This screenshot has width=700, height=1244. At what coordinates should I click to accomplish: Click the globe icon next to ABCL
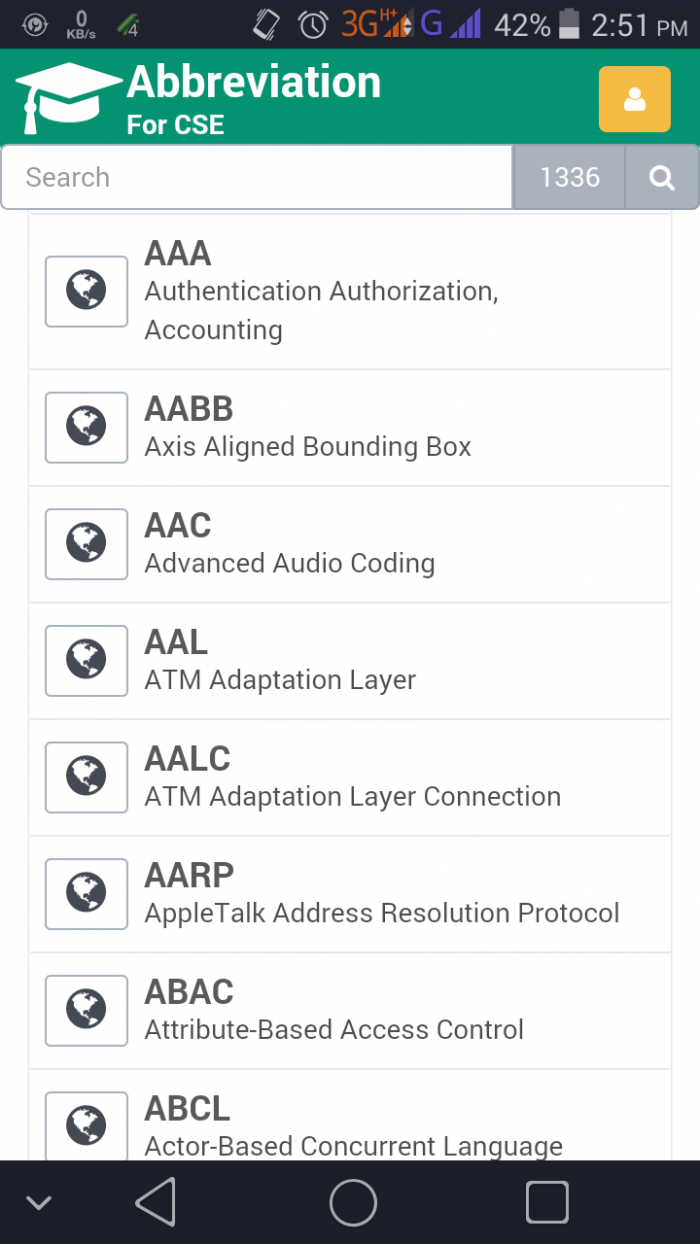click(86, 1126)
